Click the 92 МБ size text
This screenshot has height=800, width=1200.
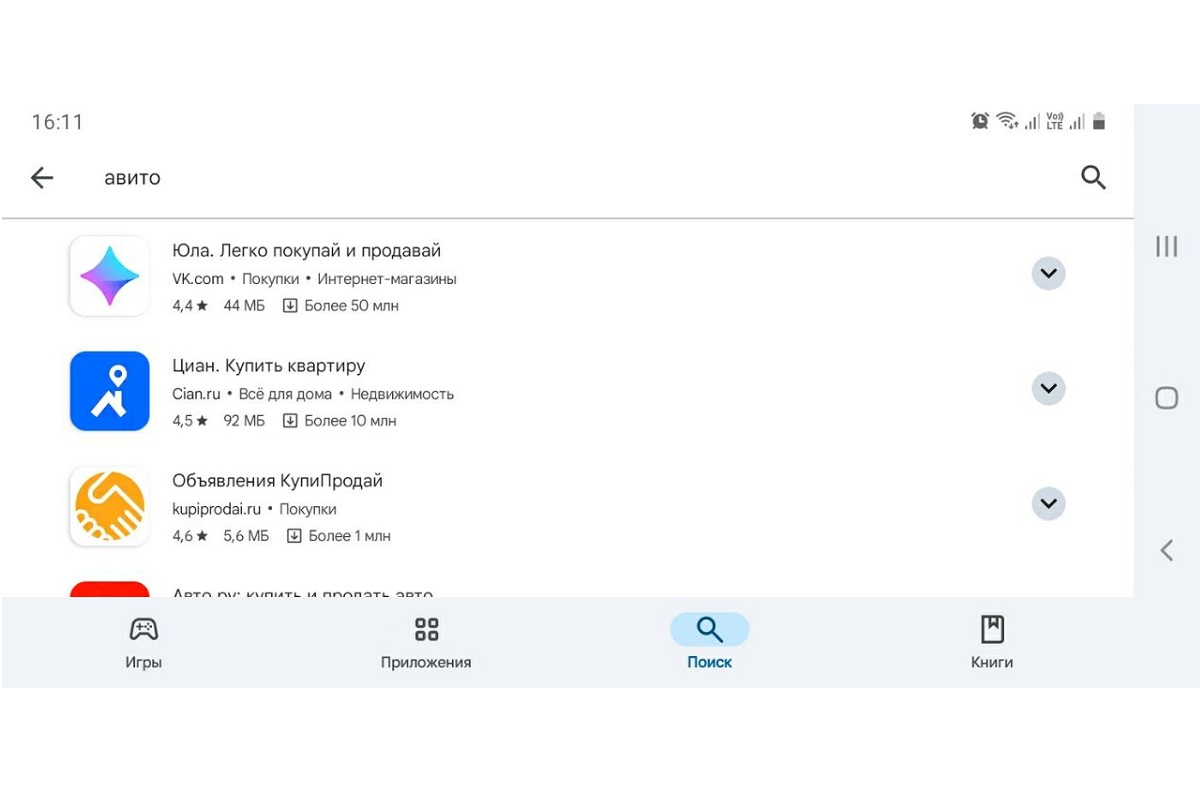click(244, 421)
